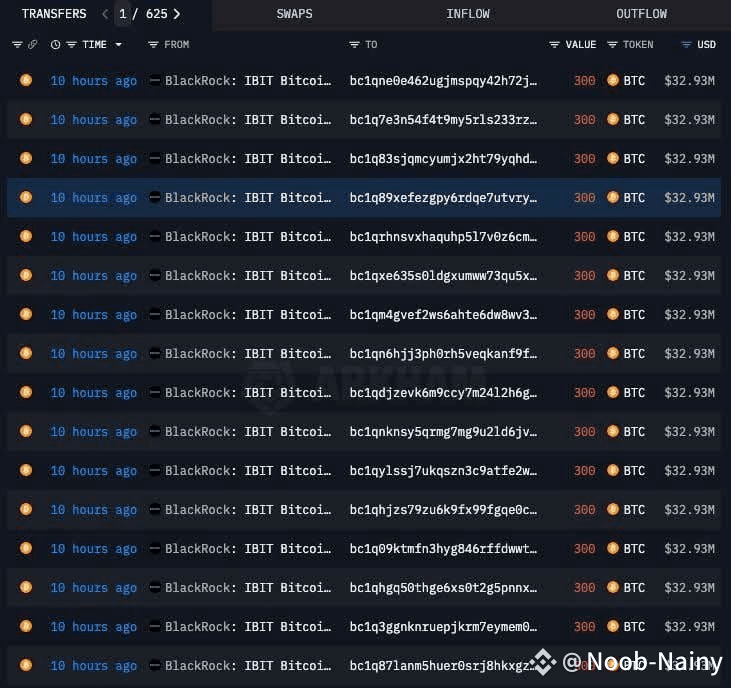
Task: Open '10 hours ago' transaction in bc1q7e3n54f row
Action: (x=94, y=120)
